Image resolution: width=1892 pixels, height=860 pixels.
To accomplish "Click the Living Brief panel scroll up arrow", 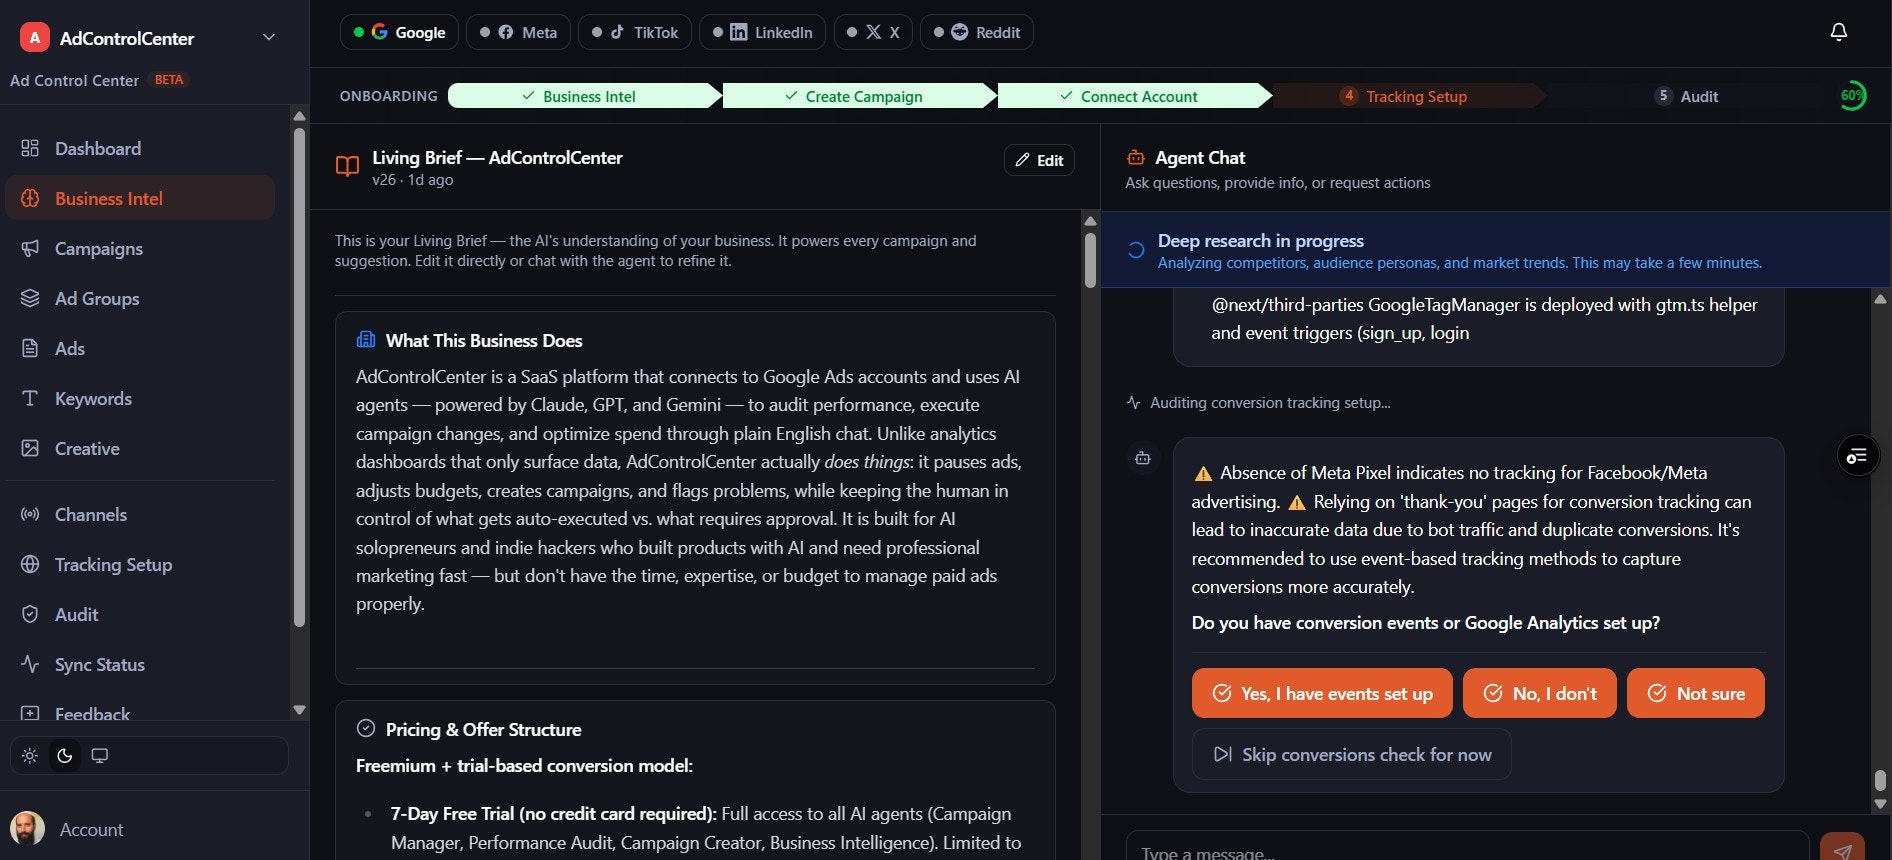I will [x=1090, y=221].
